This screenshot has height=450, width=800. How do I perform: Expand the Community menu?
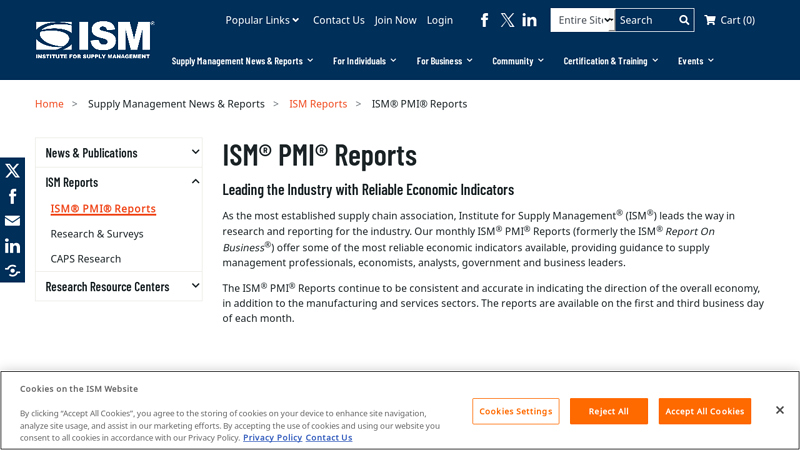coord(518,61)
